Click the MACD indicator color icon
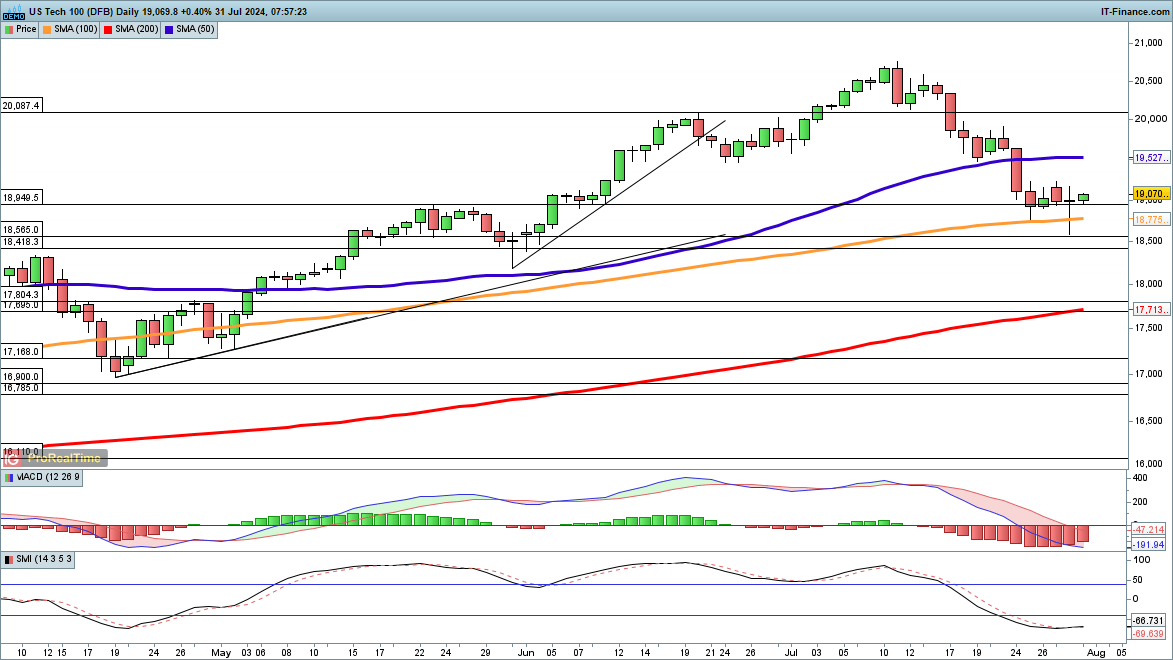 click(9, 477)
